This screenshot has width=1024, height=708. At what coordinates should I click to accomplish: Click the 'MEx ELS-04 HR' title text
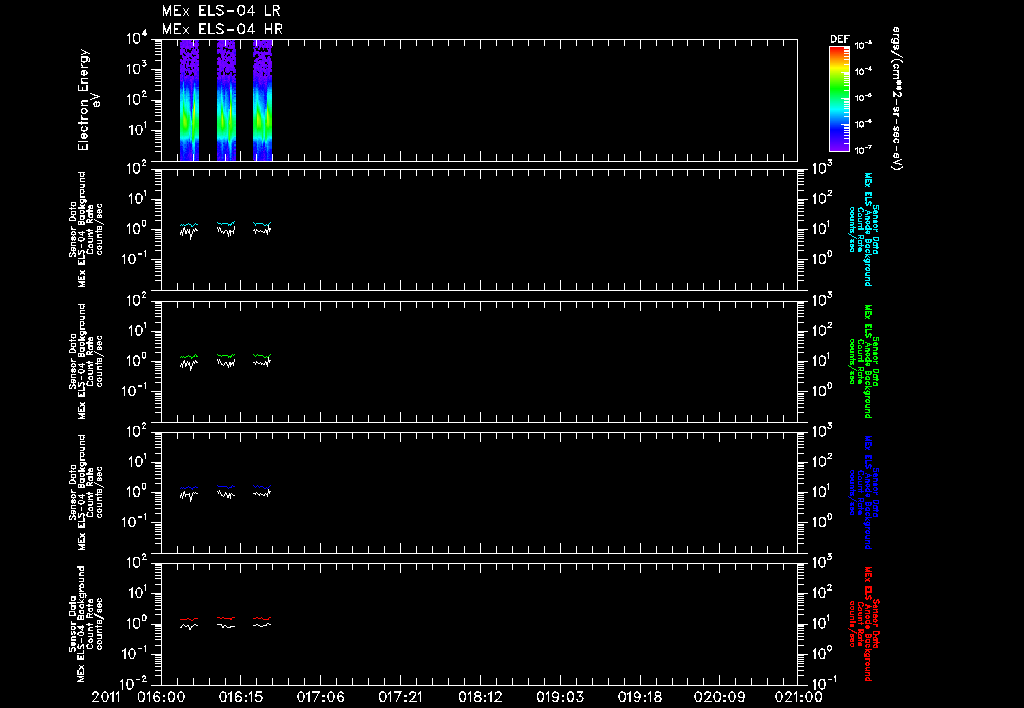coord(222,29)
